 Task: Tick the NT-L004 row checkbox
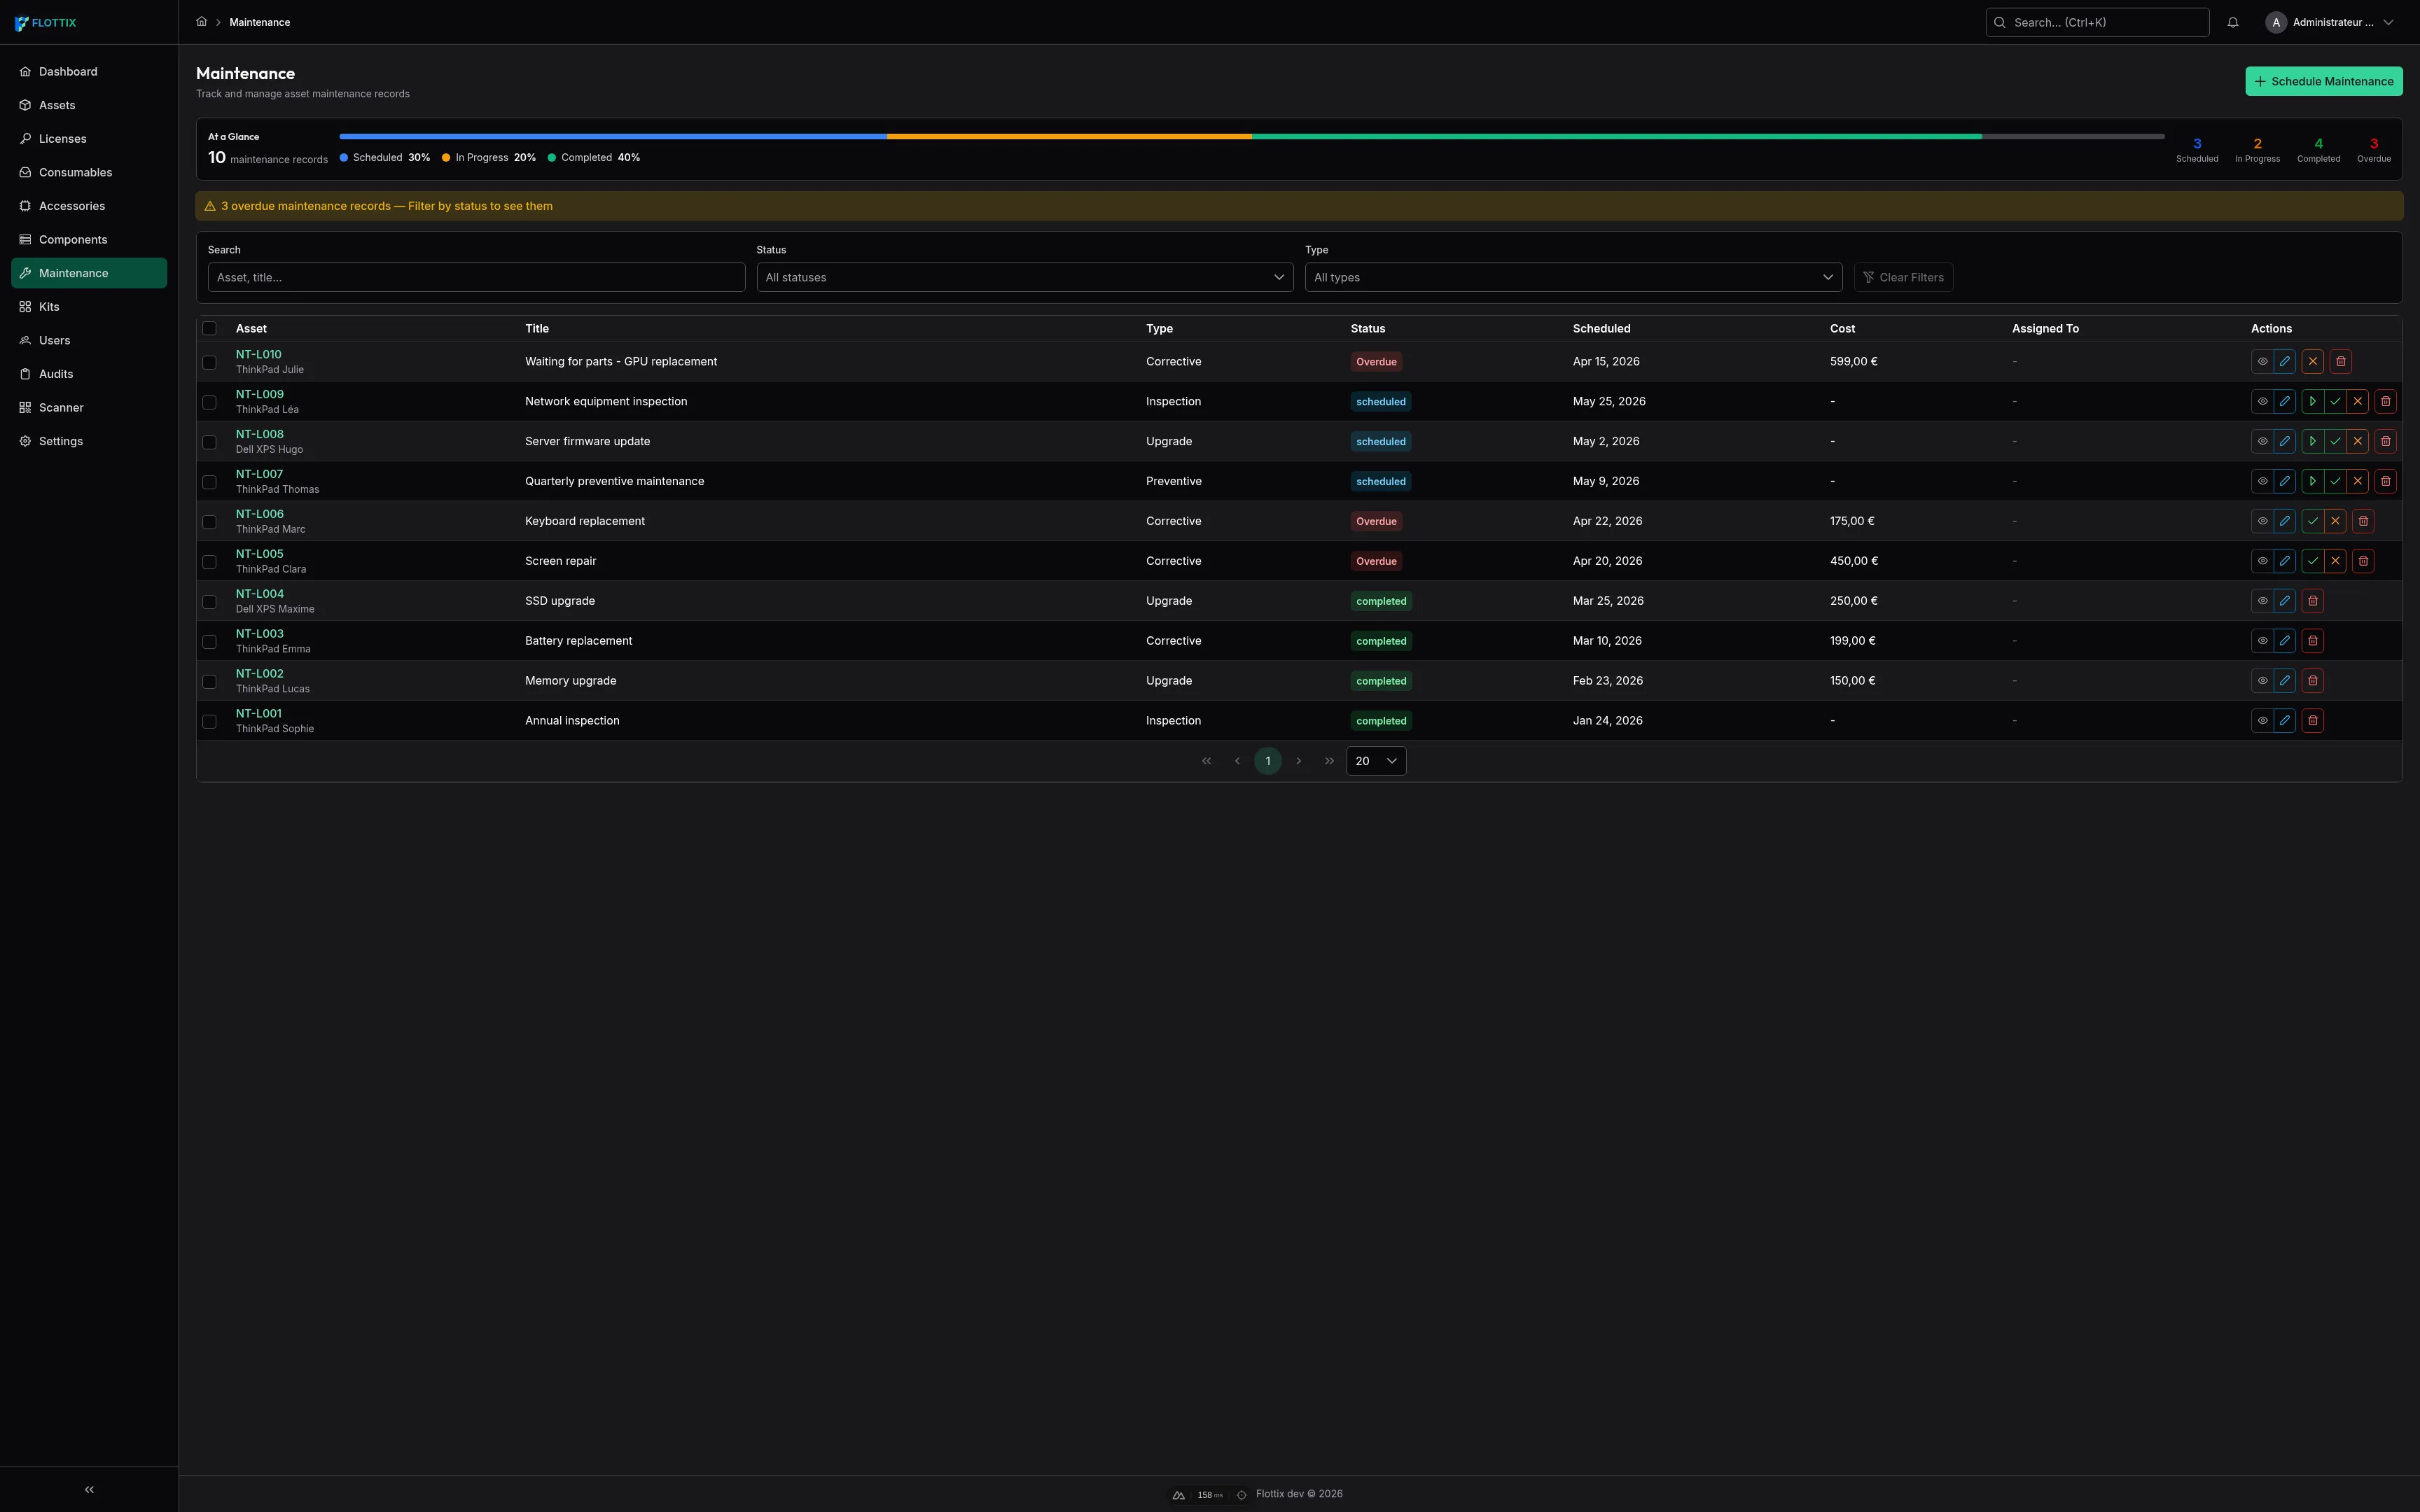click(x=209, y=602)
